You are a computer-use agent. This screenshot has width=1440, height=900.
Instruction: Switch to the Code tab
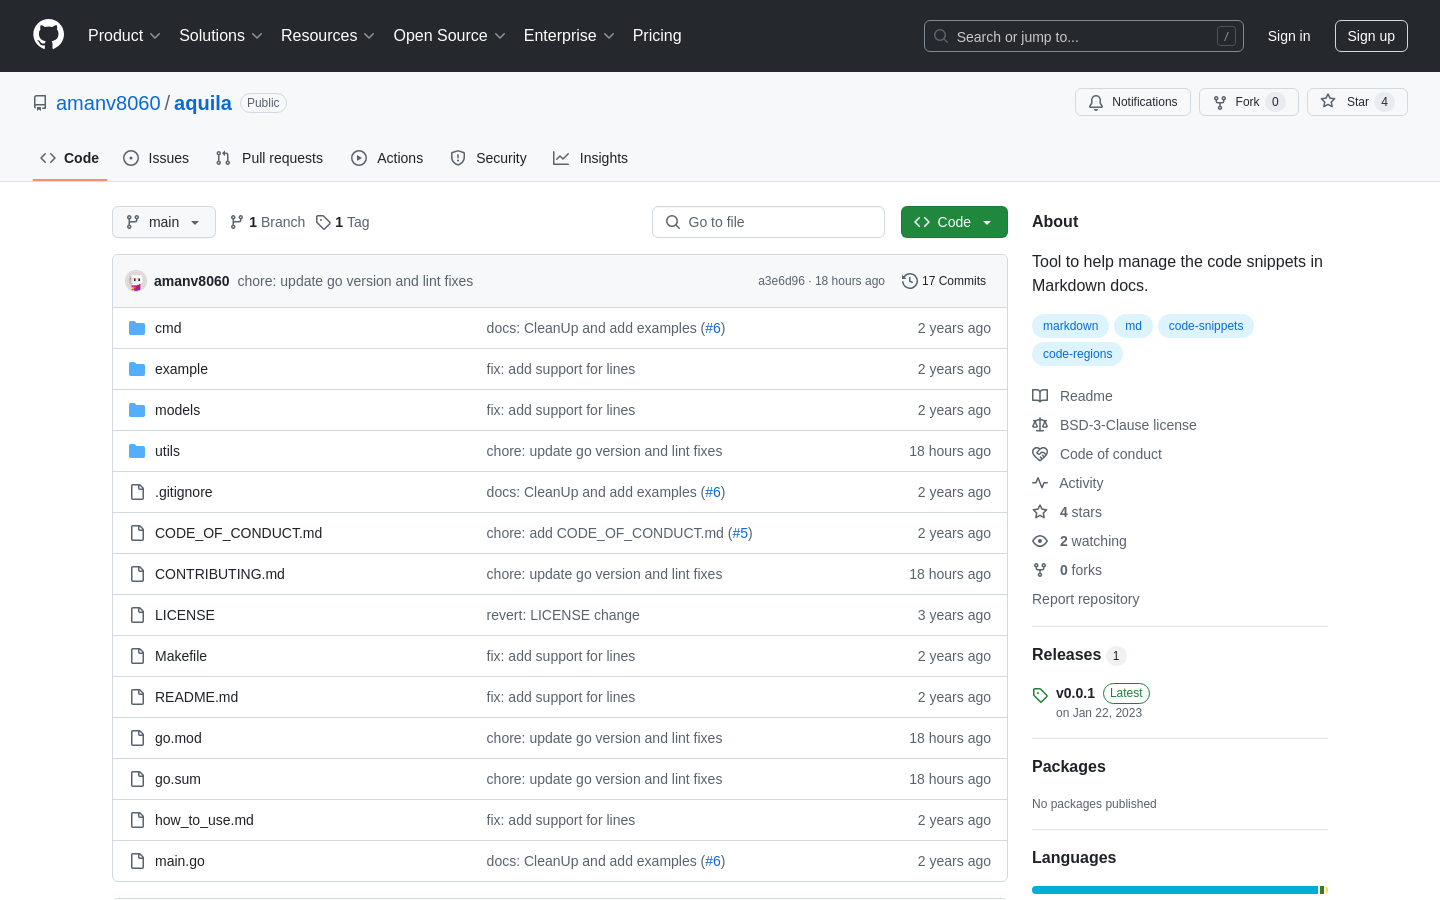pyautogui.click(x=70, y=158)
